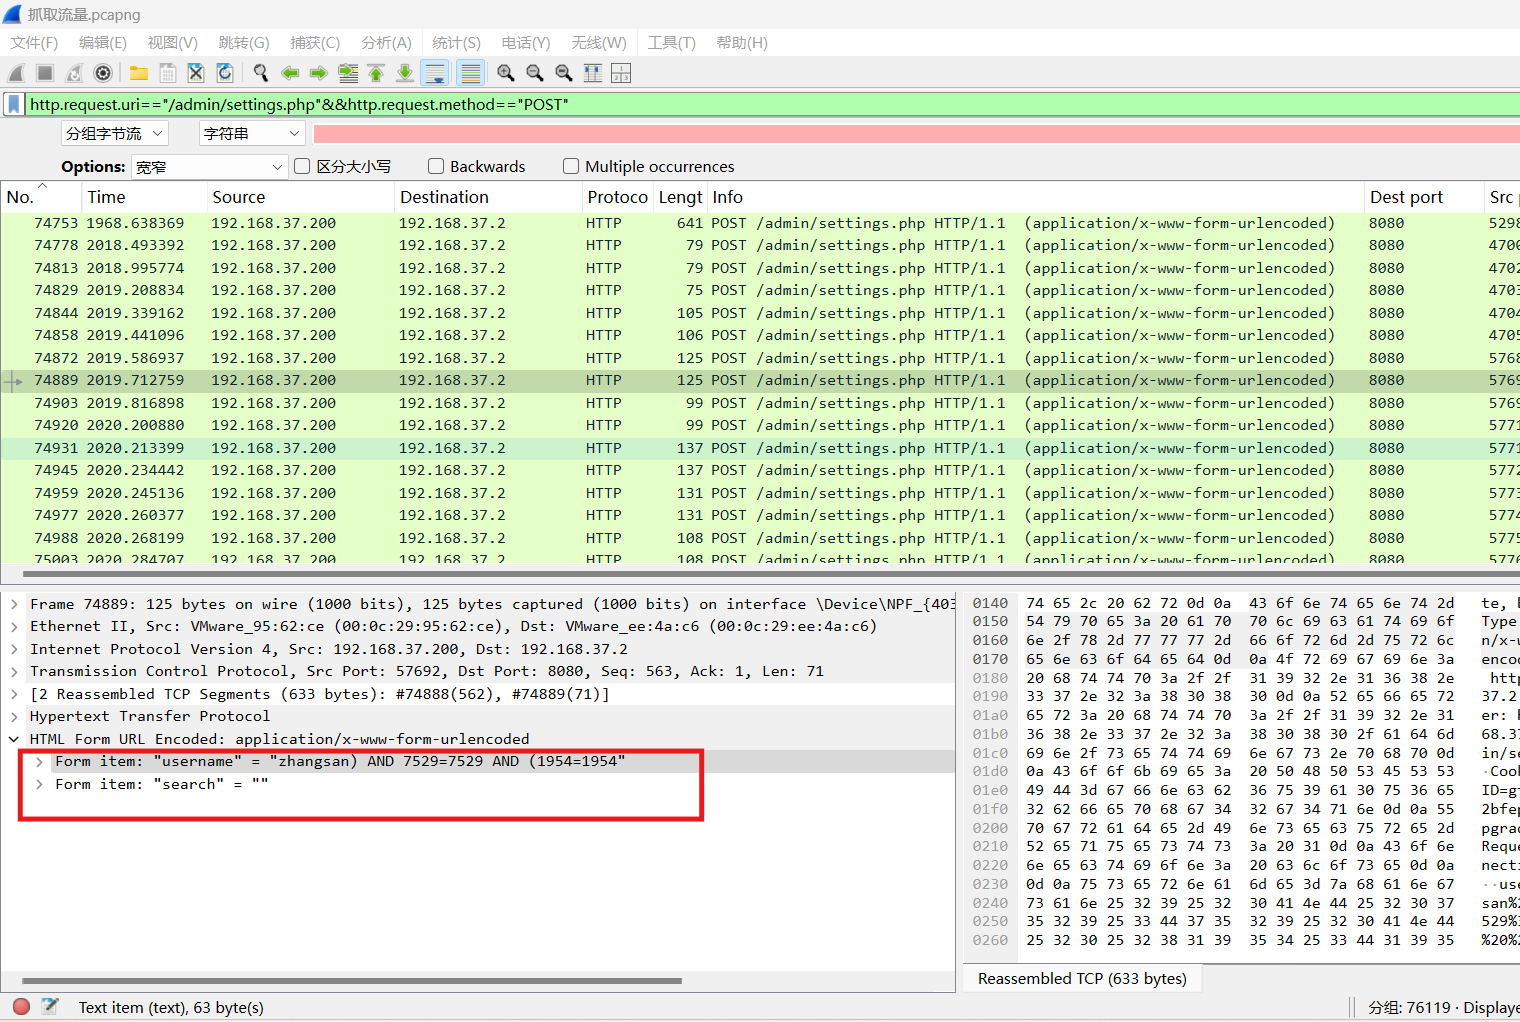The width and height of the screenshot is (1520, 1022).
Task: Open the 跳转(G) menu
Action: click(x=244, y=43)
